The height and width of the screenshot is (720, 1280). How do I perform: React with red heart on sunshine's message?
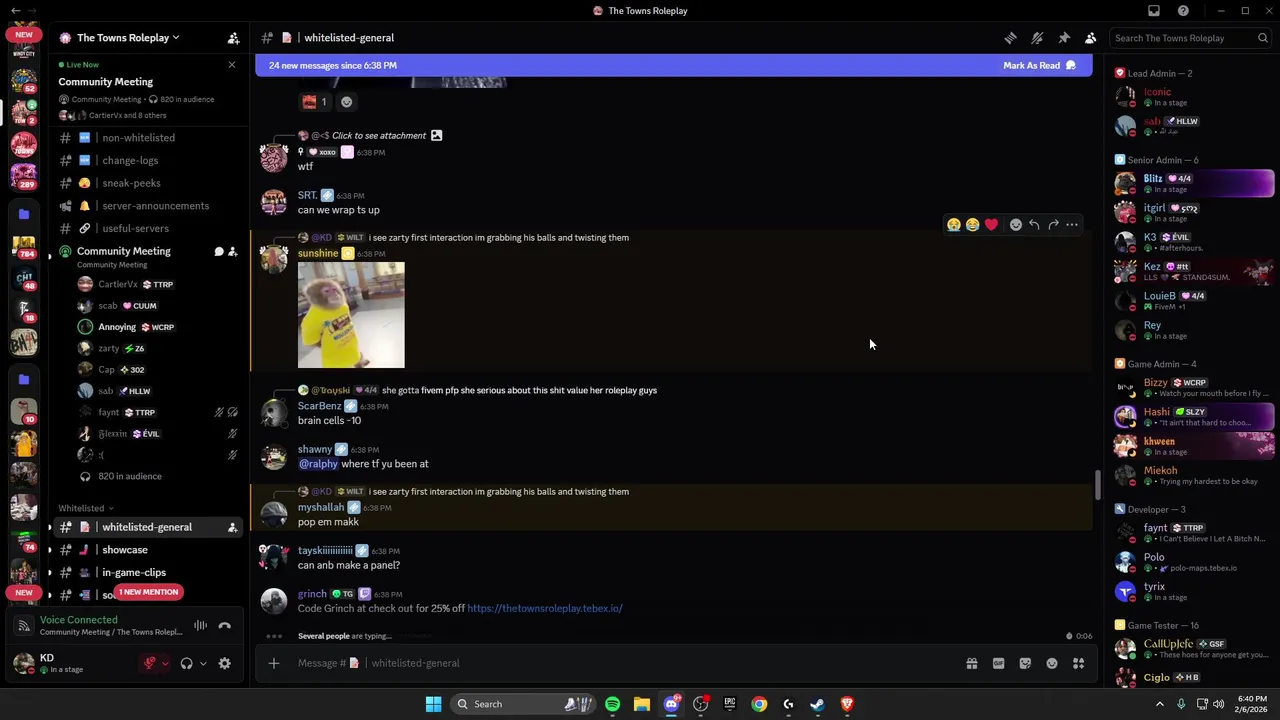pyautogui.click(x=991, y=225)
